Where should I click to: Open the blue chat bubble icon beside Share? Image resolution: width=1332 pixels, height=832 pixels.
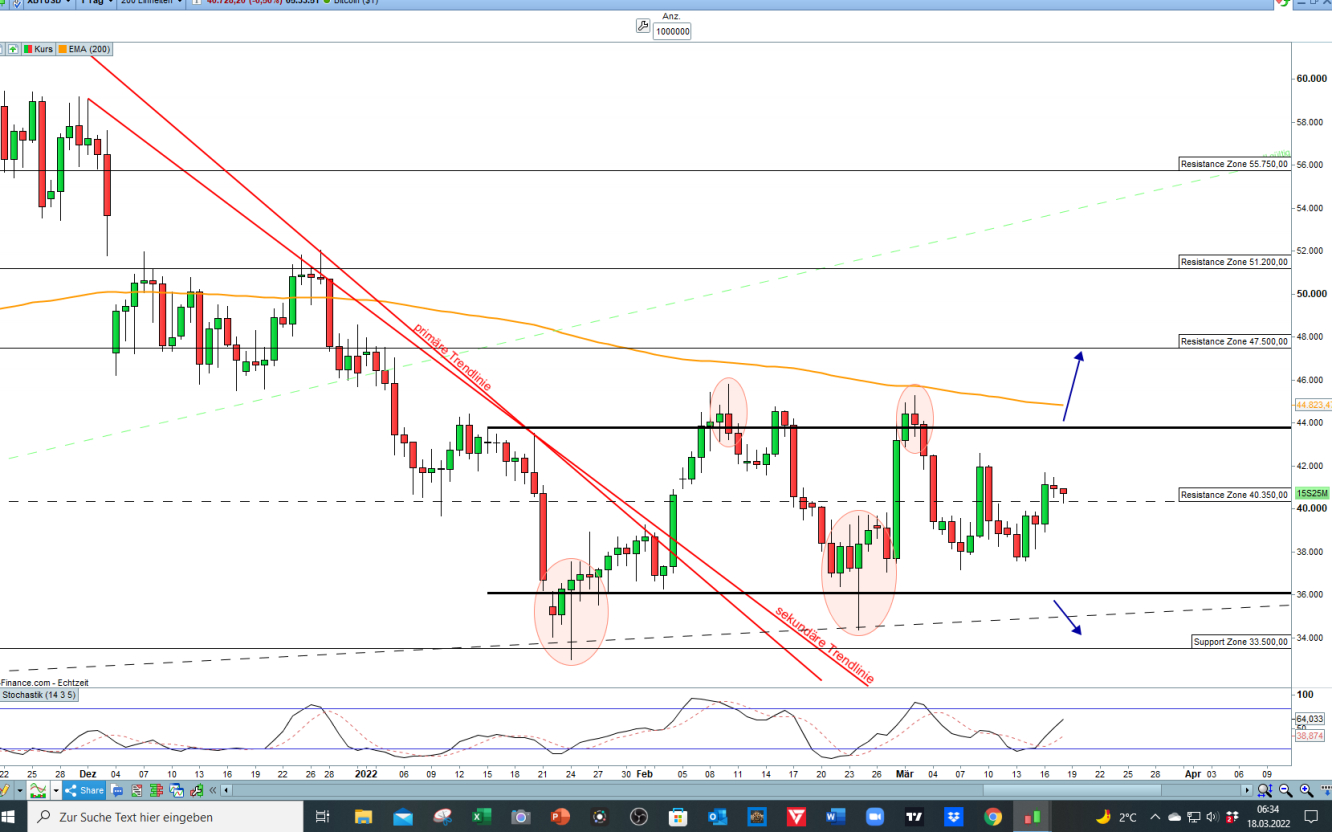(116, 790)
